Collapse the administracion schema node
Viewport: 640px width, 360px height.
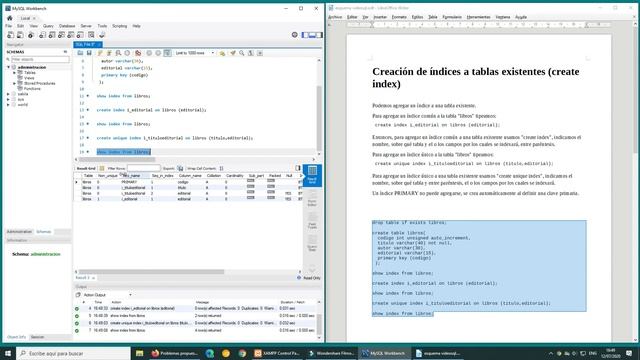[8, 67]
